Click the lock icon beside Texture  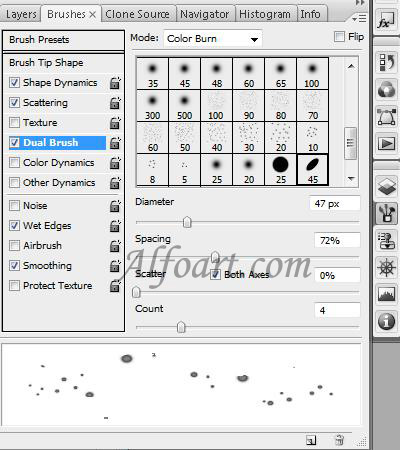[x=115, y=123]
